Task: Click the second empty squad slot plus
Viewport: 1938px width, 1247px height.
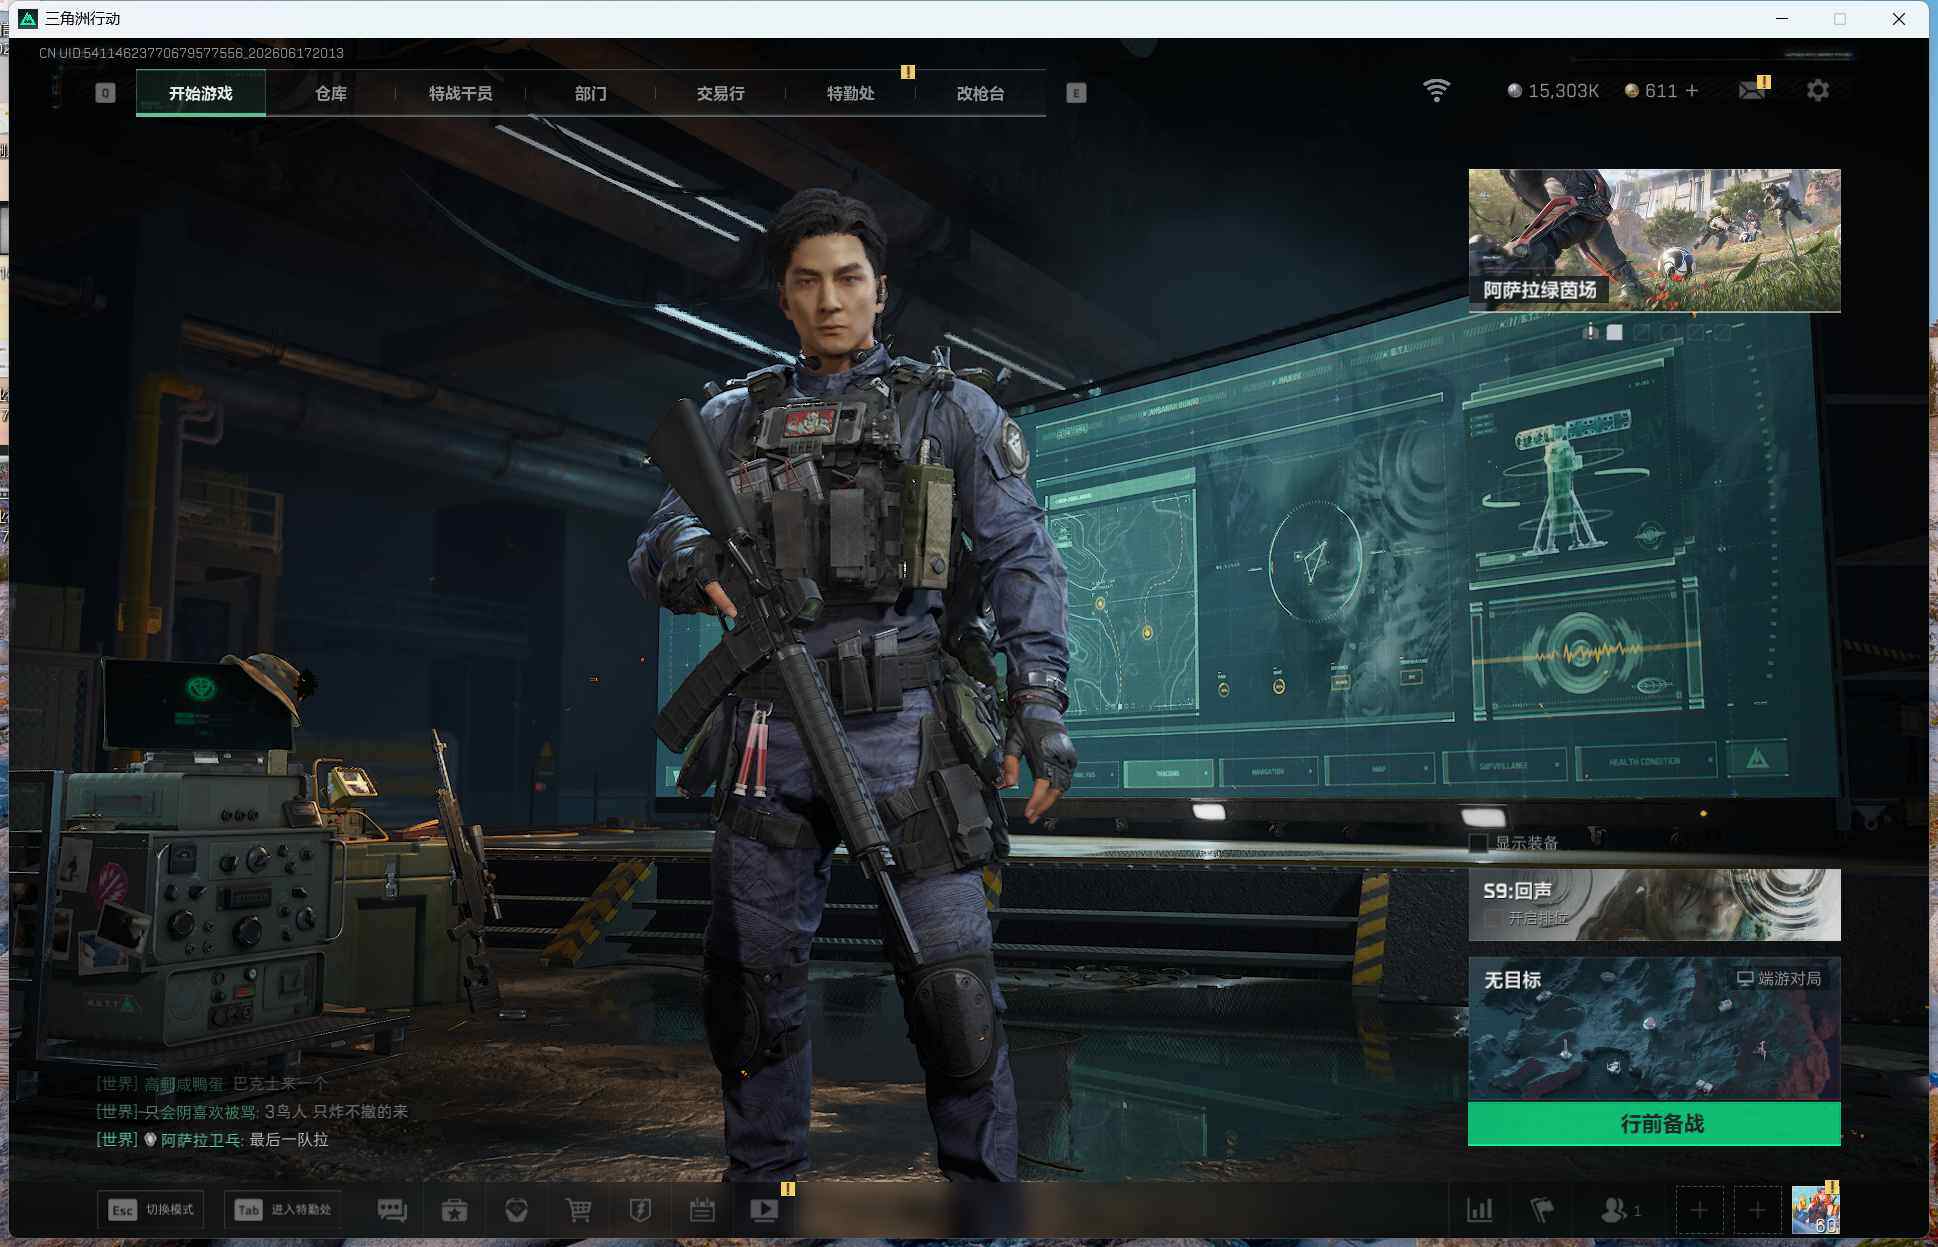Action: tap(1757, 1210)
